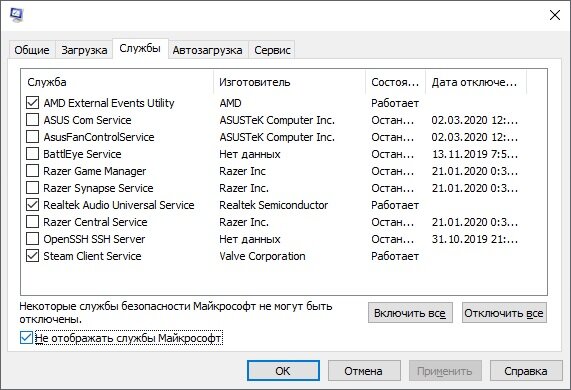571x390 pixels.
Task: Sort by the Служба column header
Action: point(118,82)
